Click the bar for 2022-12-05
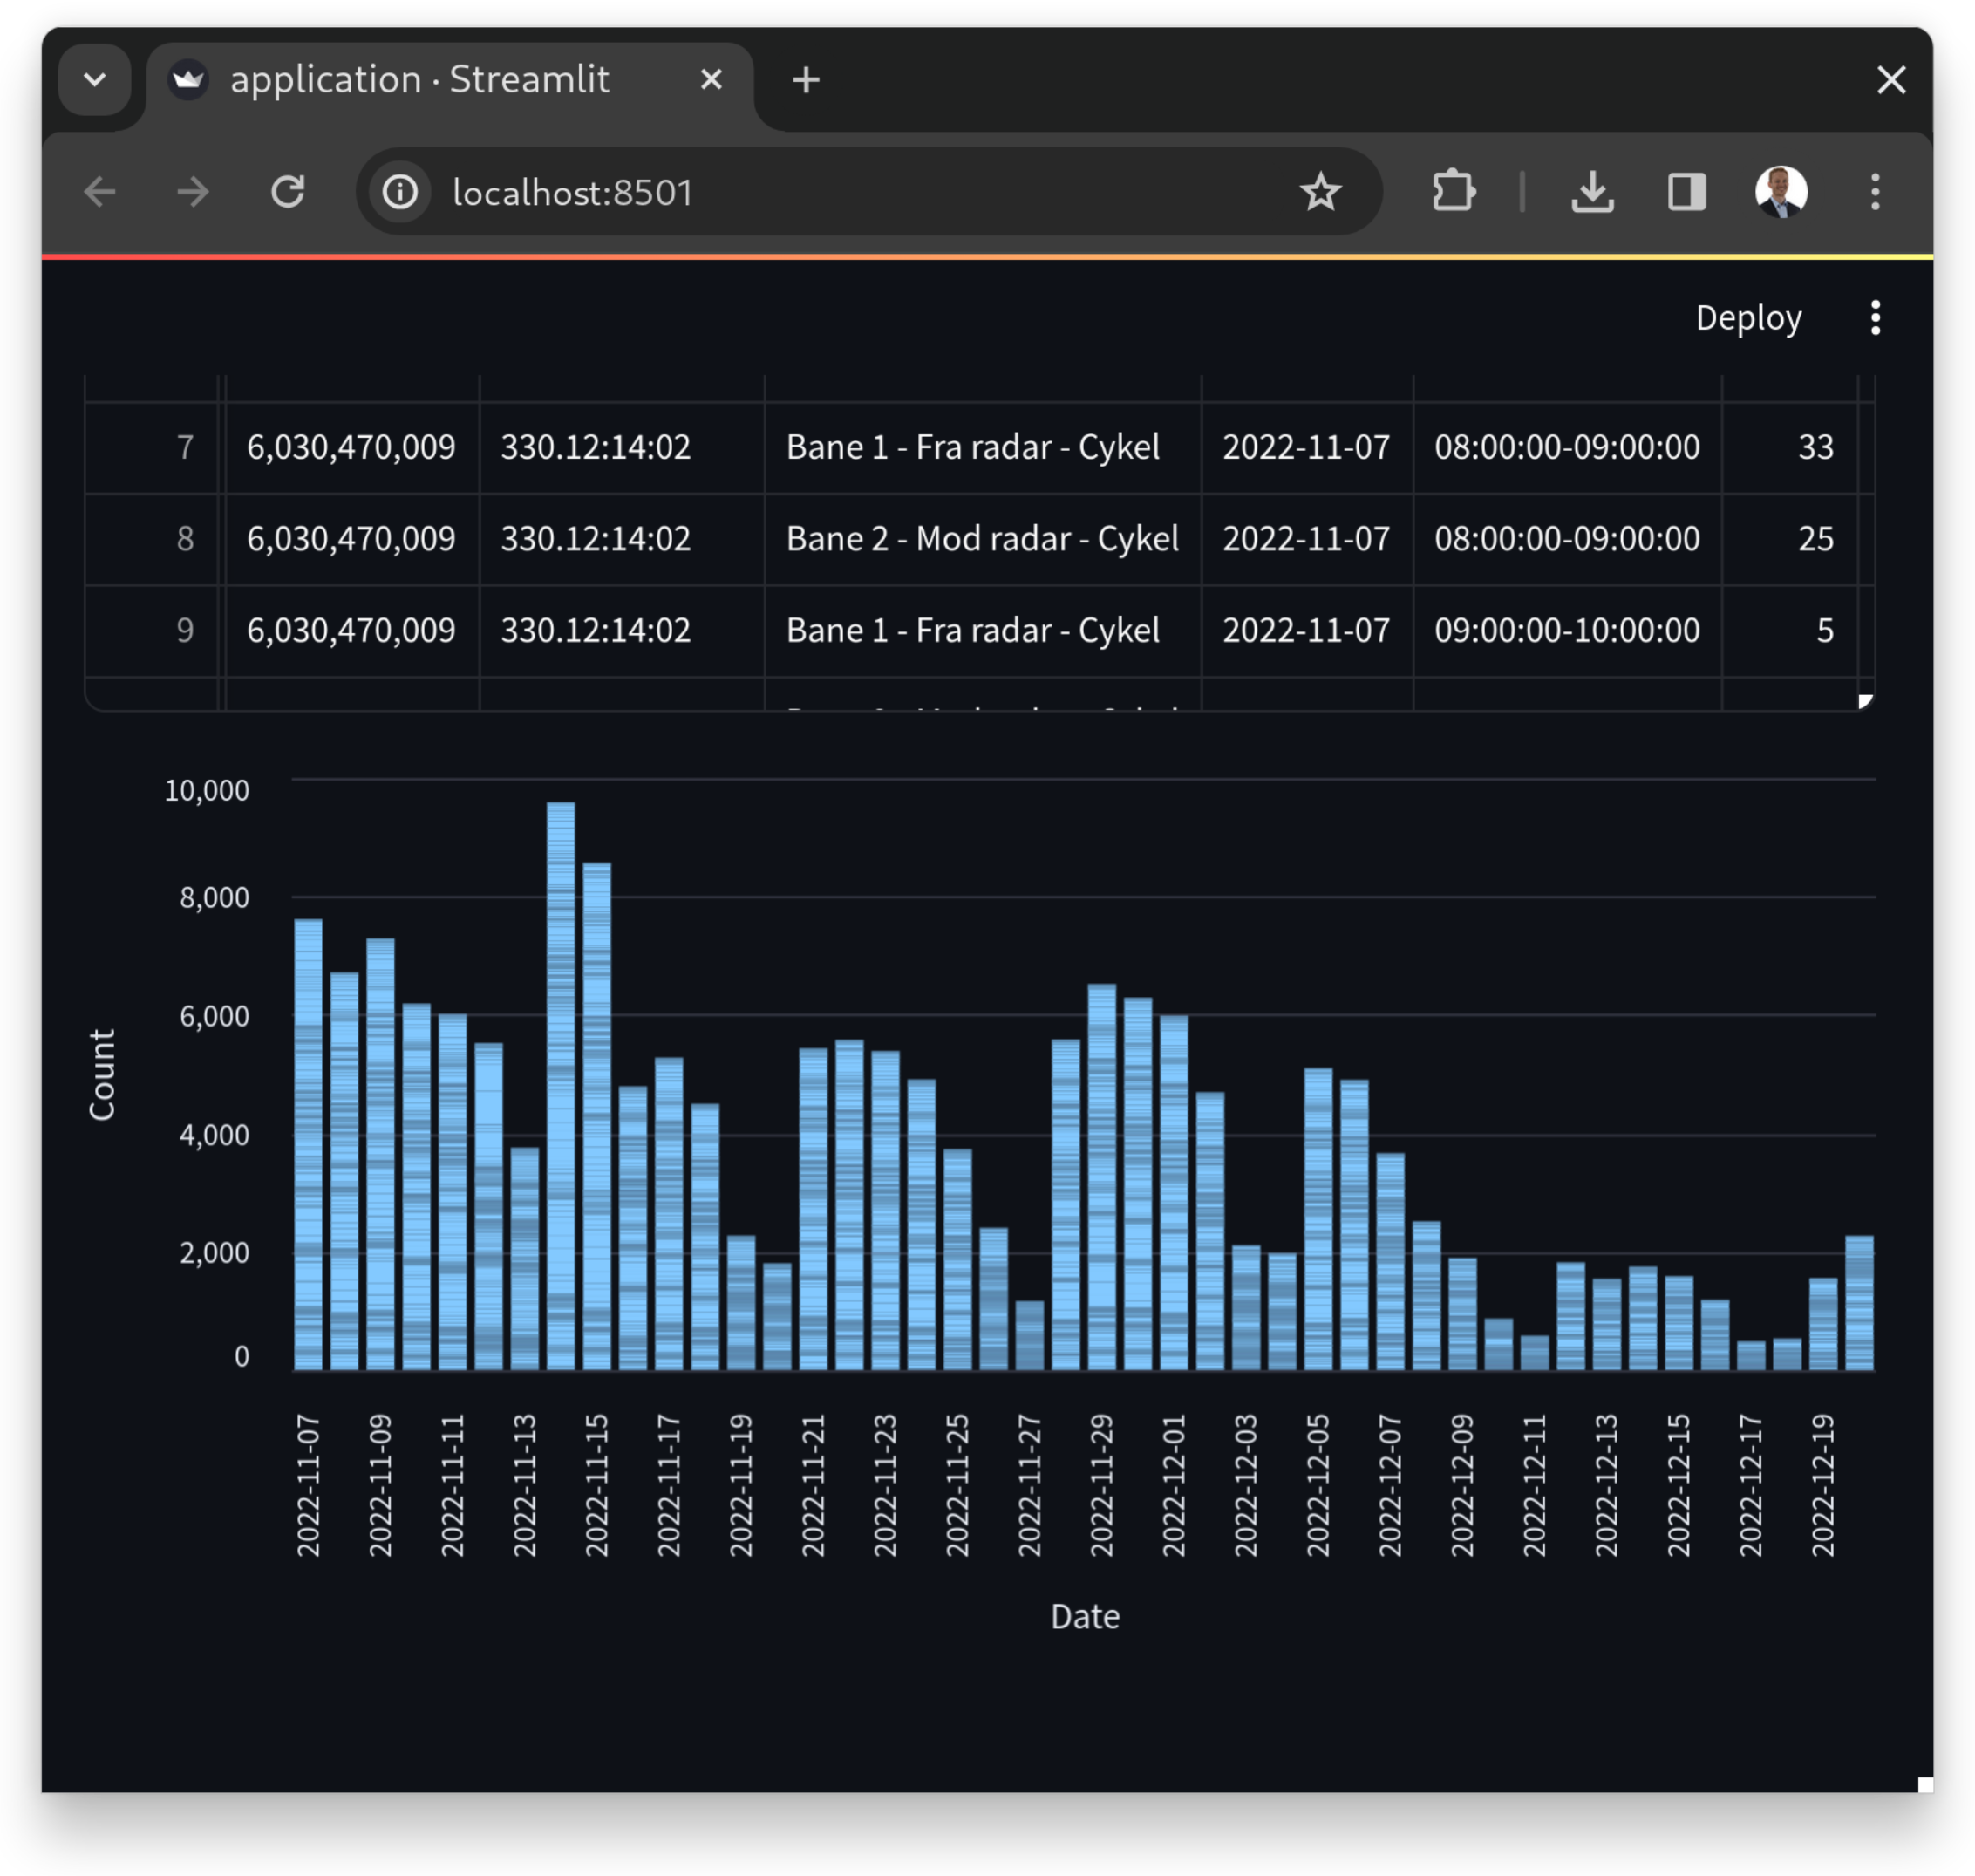The image size is (1975, 1876). pos(1318,1219)
